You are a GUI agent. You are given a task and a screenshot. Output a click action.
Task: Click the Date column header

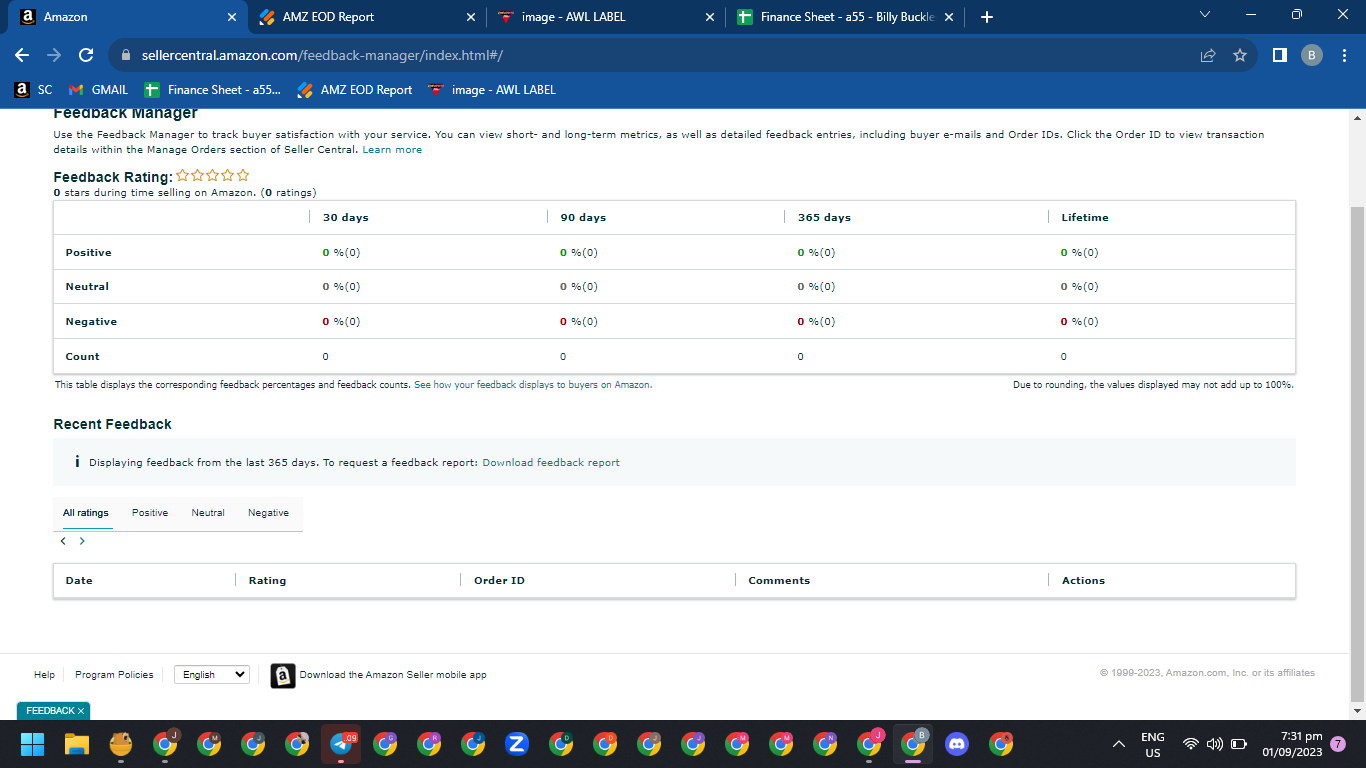click(79, 581)
